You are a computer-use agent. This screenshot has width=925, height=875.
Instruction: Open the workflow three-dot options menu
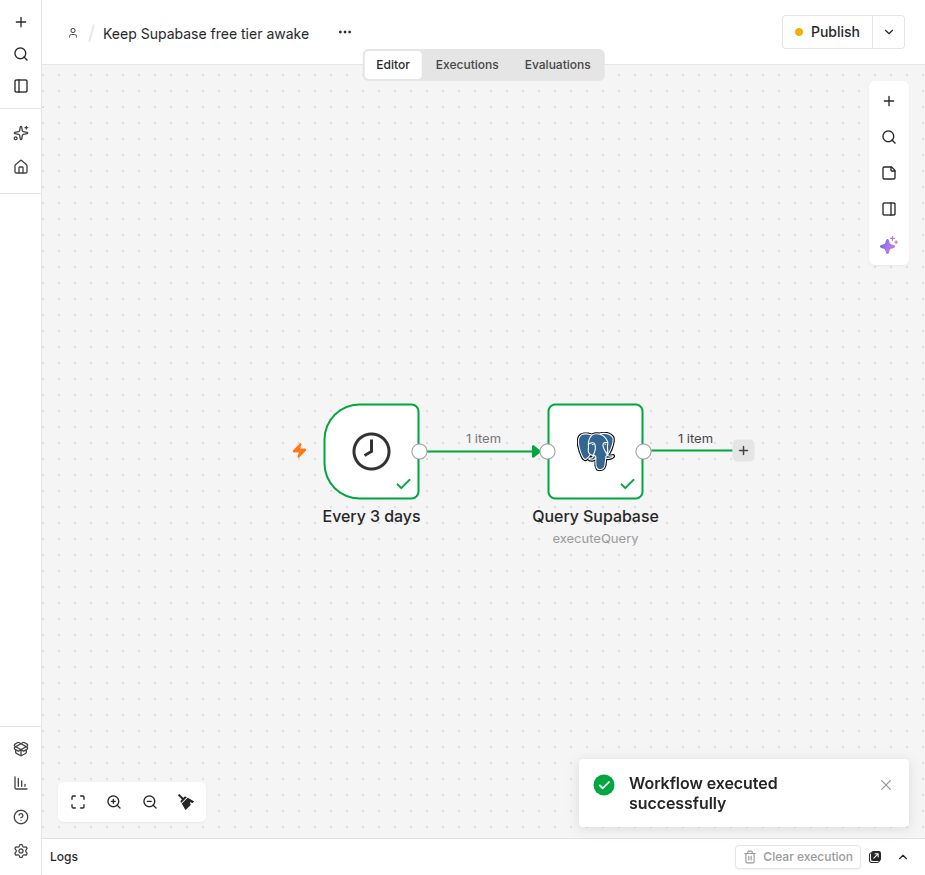[345, 32]
